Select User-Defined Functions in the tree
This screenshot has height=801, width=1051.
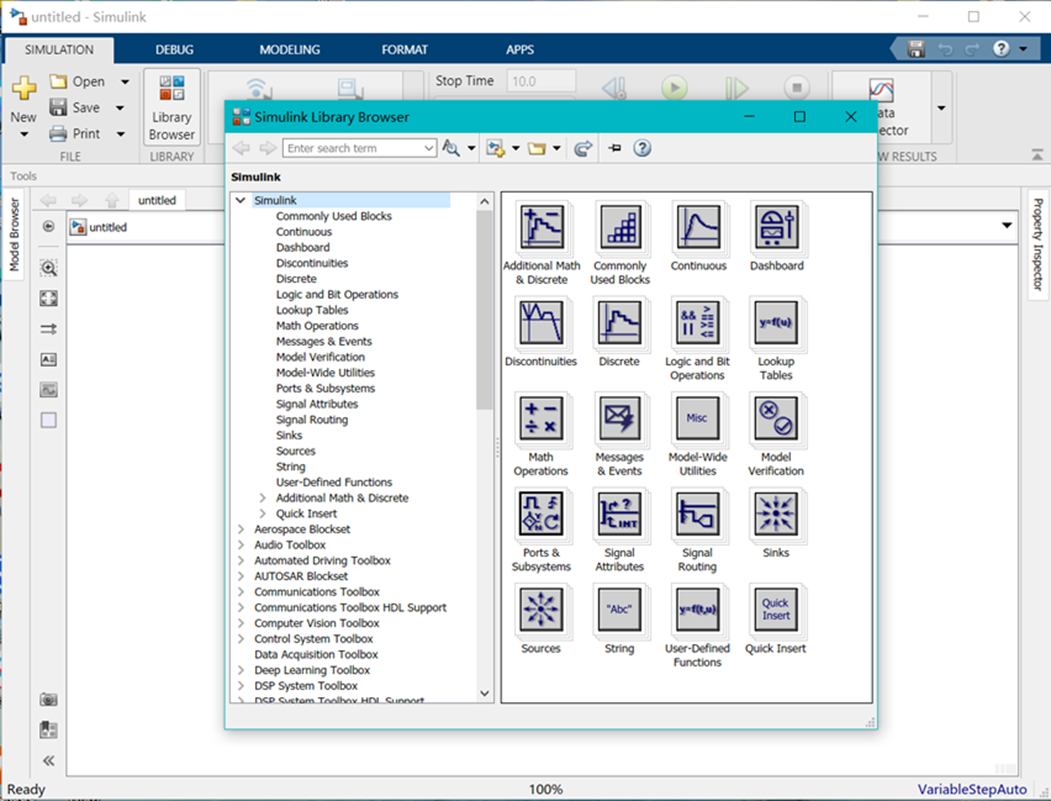pos(334,482)
